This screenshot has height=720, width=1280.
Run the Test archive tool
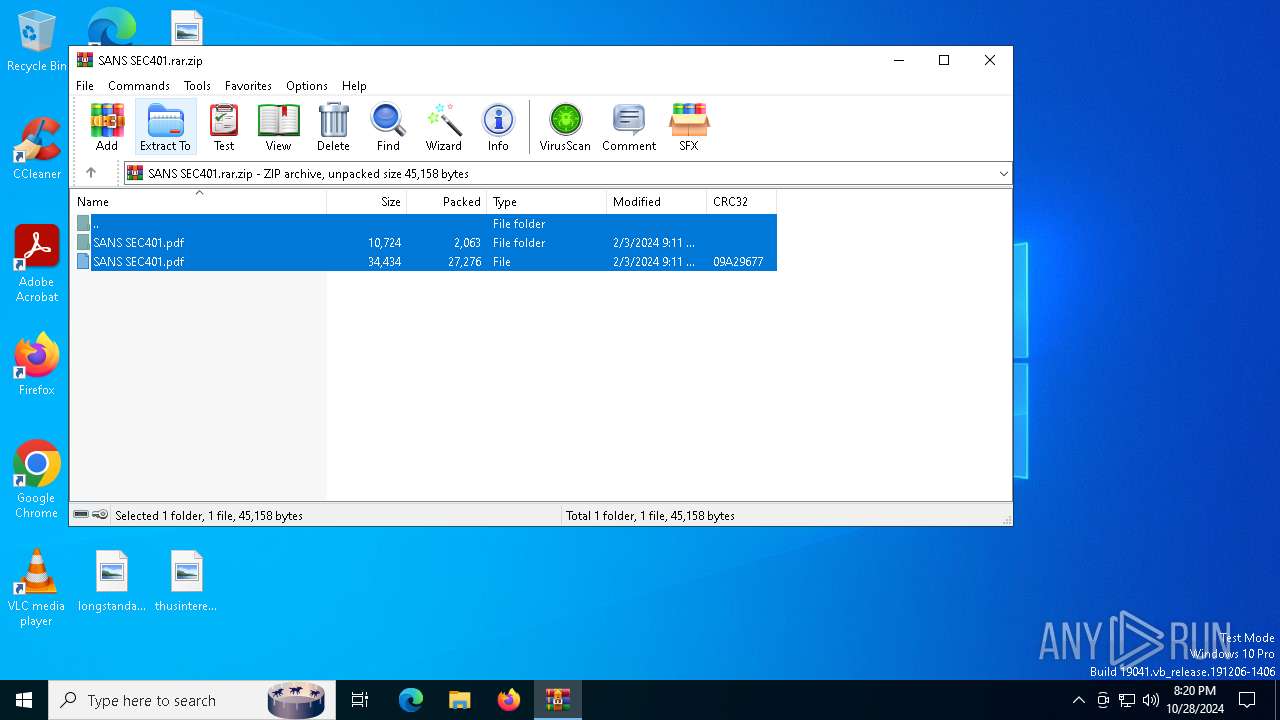pyautogui.click(x=224, y=127)
